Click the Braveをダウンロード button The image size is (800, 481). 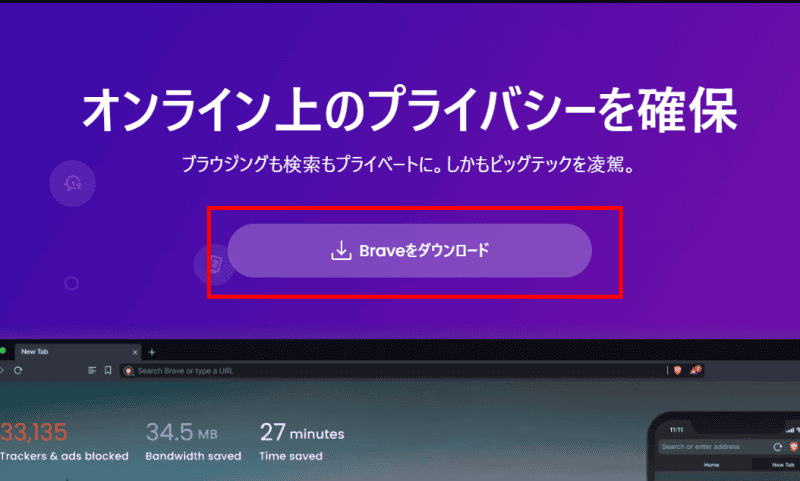tap(409, 250)
